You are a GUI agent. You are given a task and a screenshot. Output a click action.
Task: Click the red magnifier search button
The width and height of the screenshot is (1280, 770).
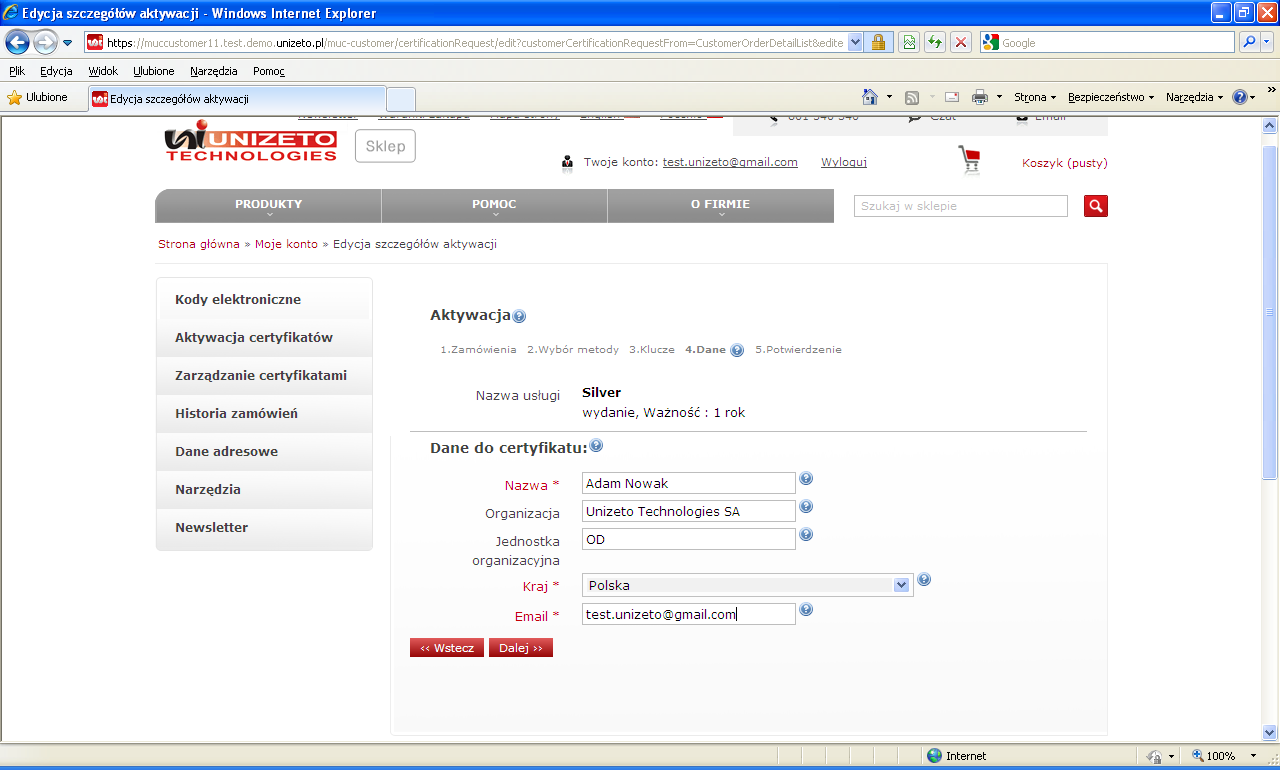click(1096, 206)
